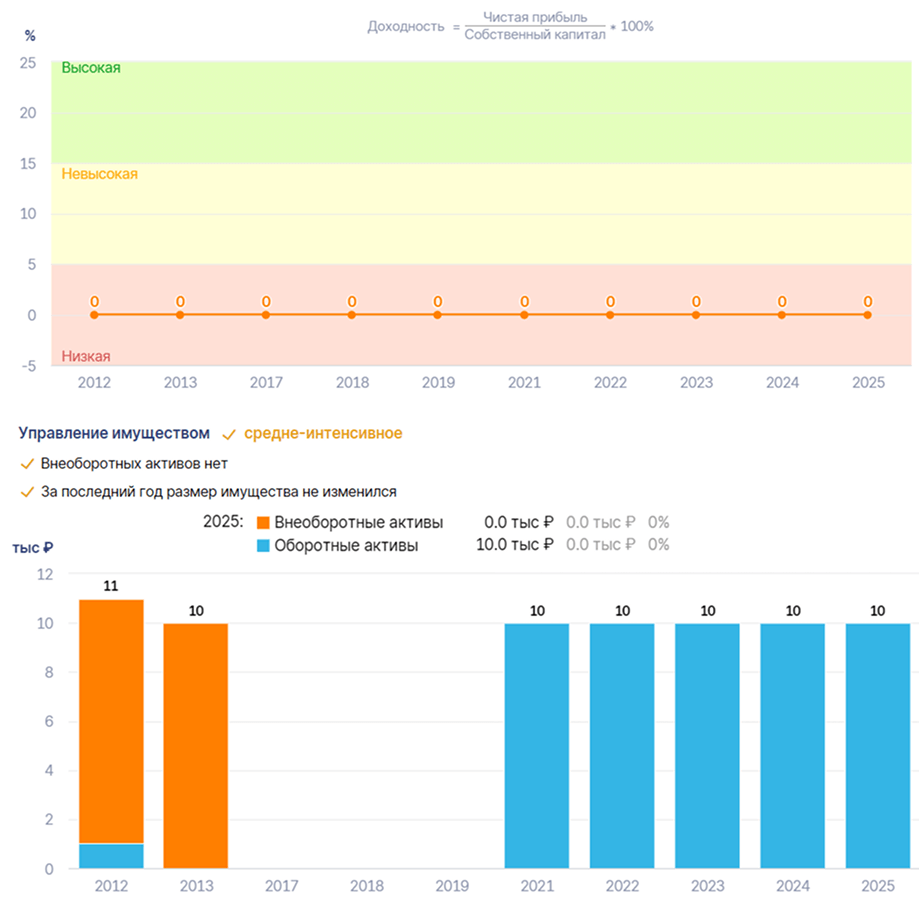Pick the 2019 marker on the orange line
Screen dimensions: 919x900
pos(438,315)
